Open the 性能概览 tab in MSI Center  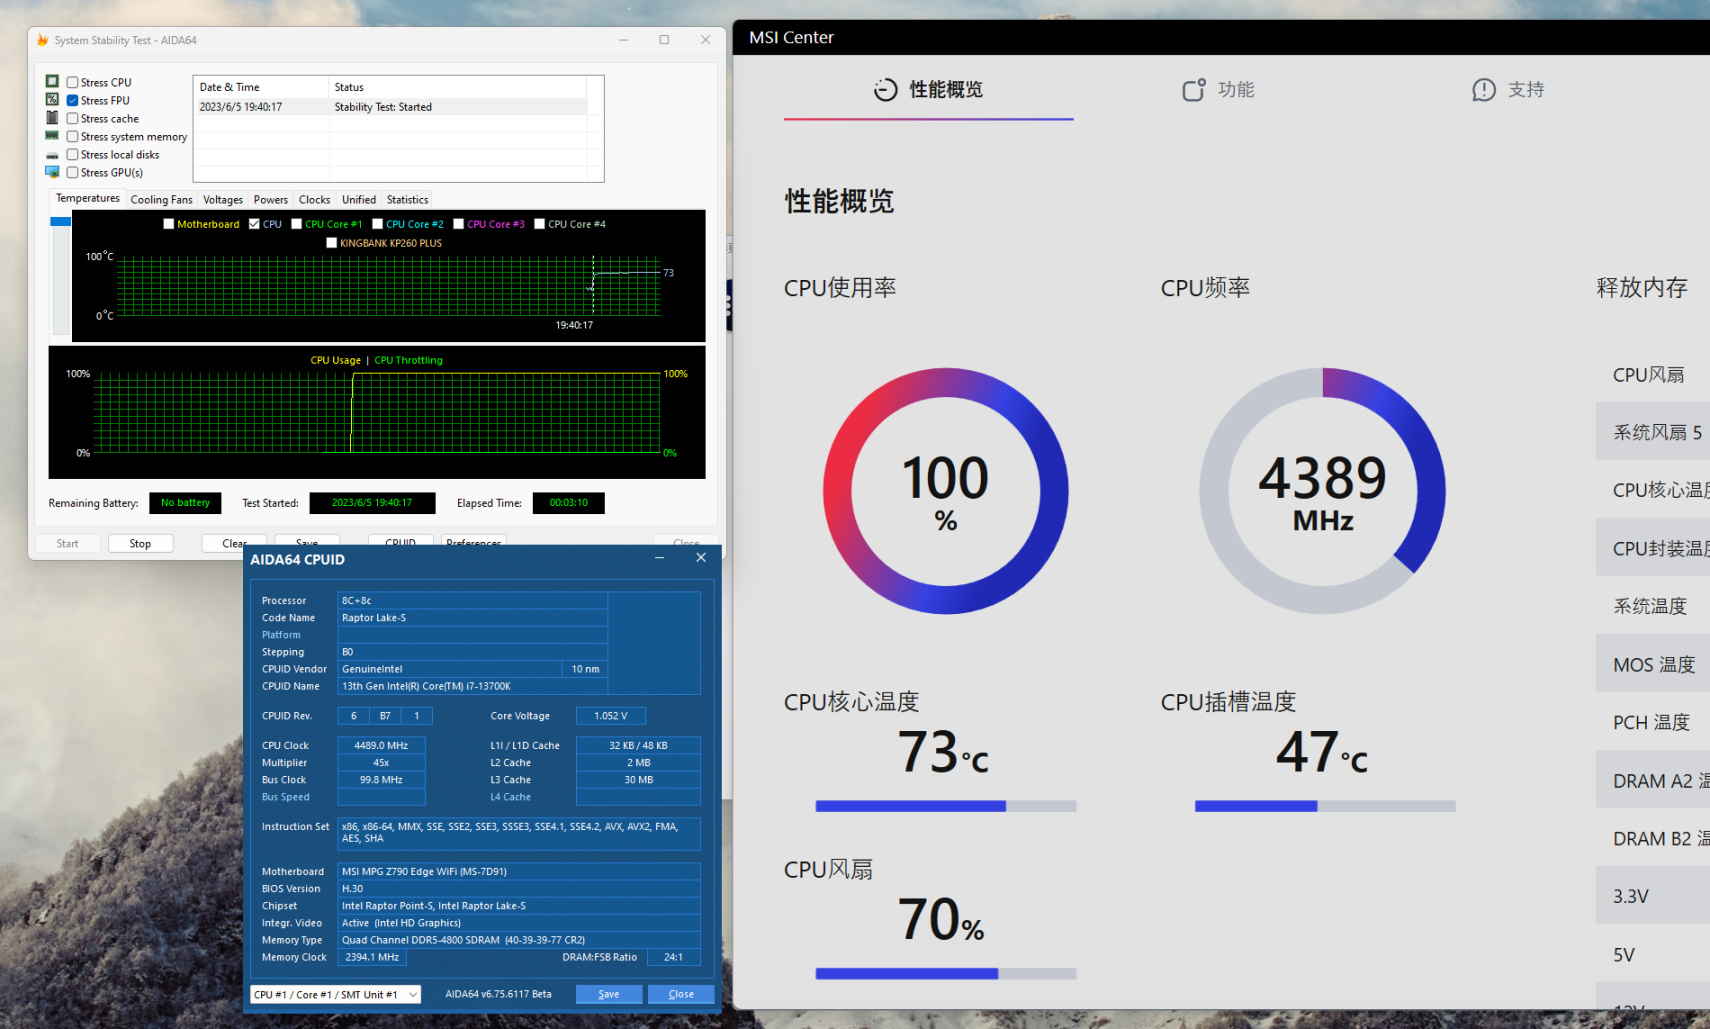929,90
